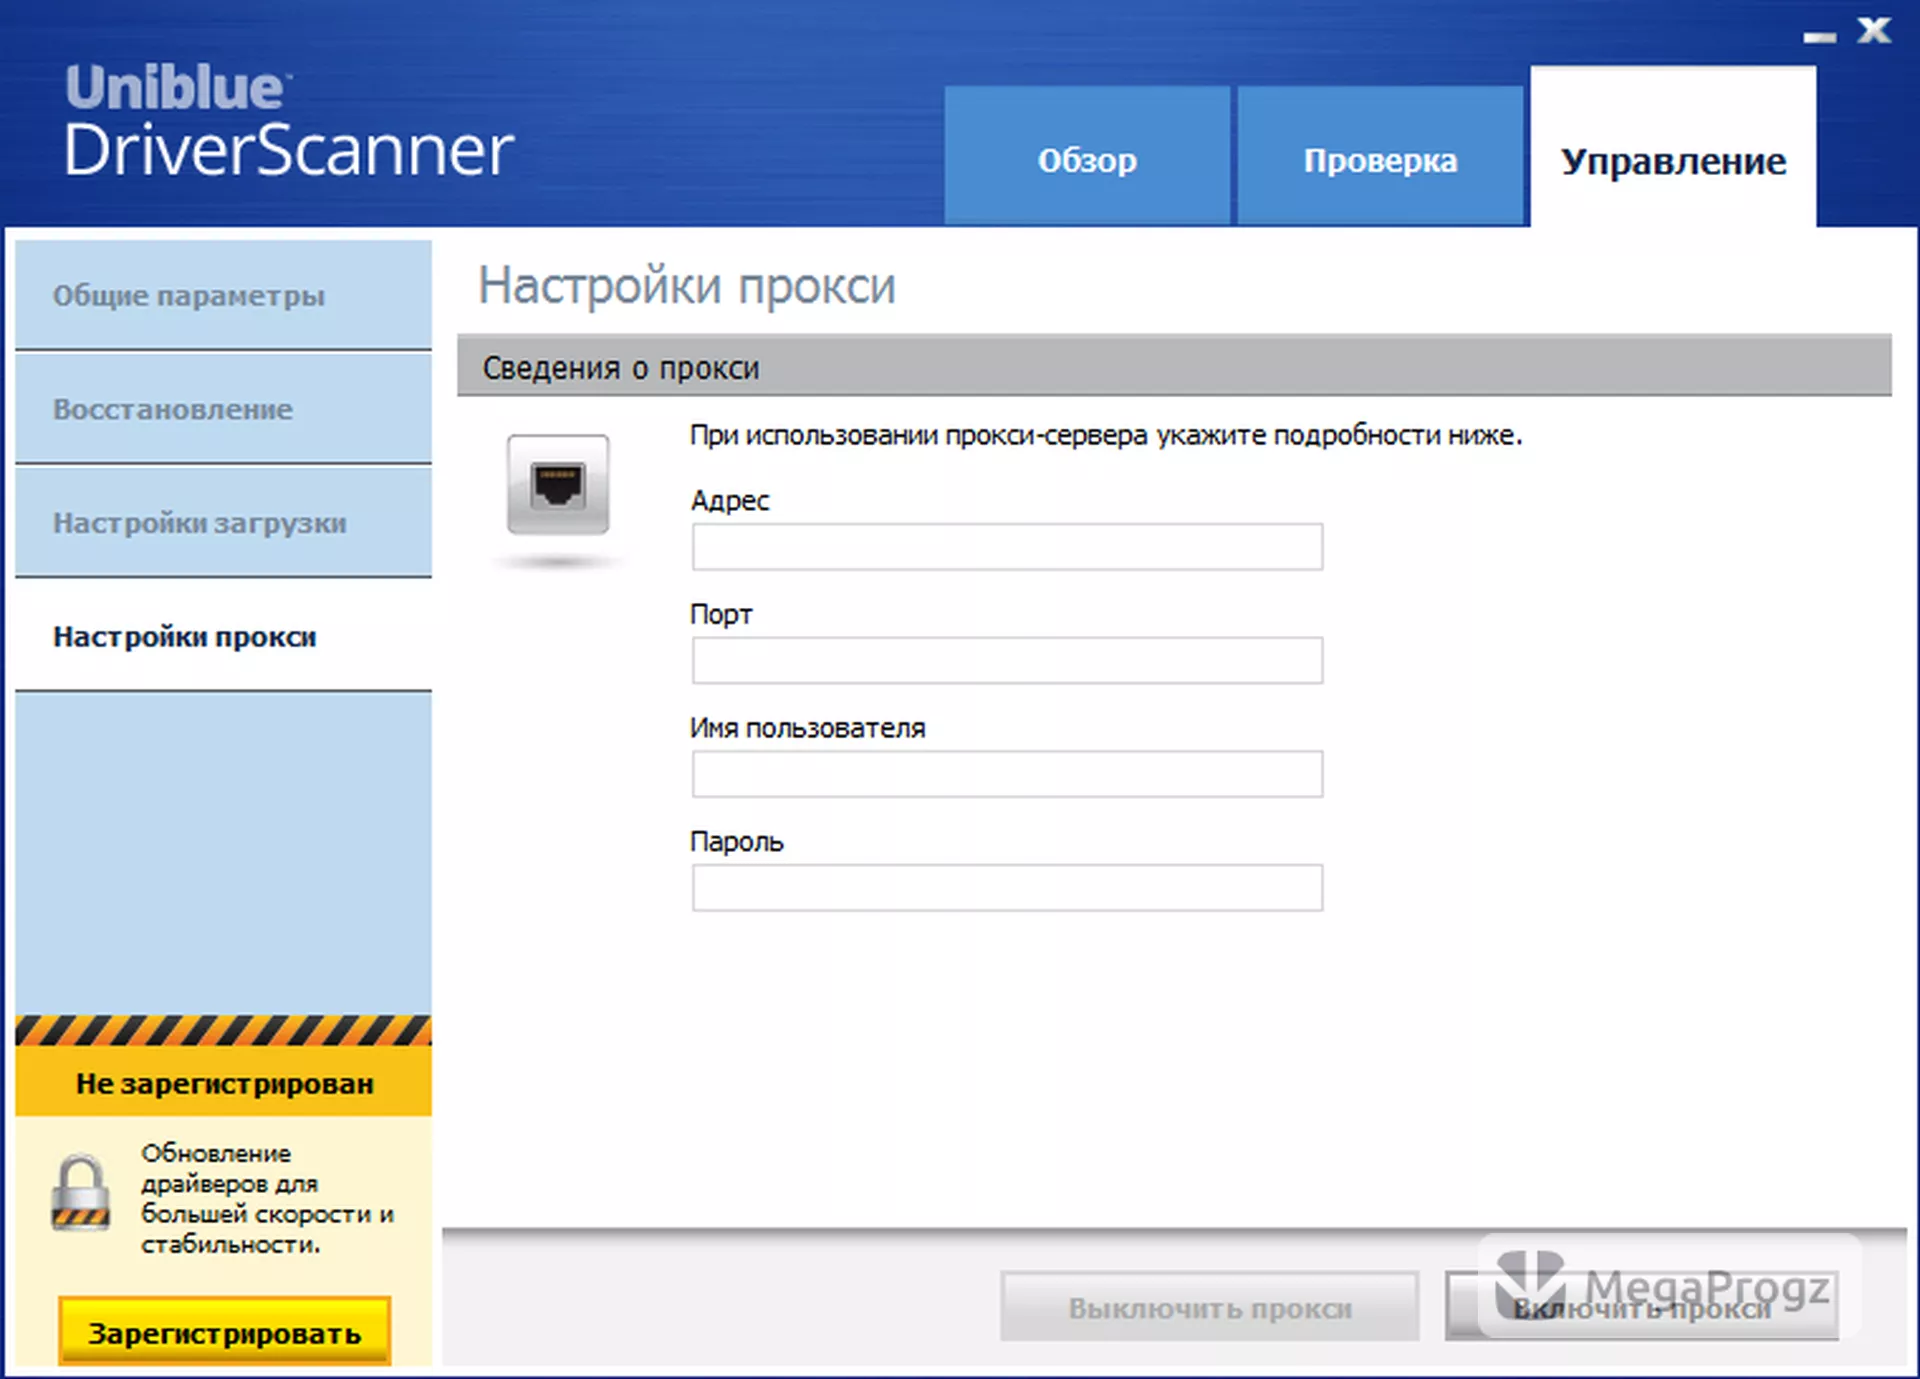This screenshot has width=1920, height=1379.
Task: Focus the Порт input field
Action: (1007, 661)
